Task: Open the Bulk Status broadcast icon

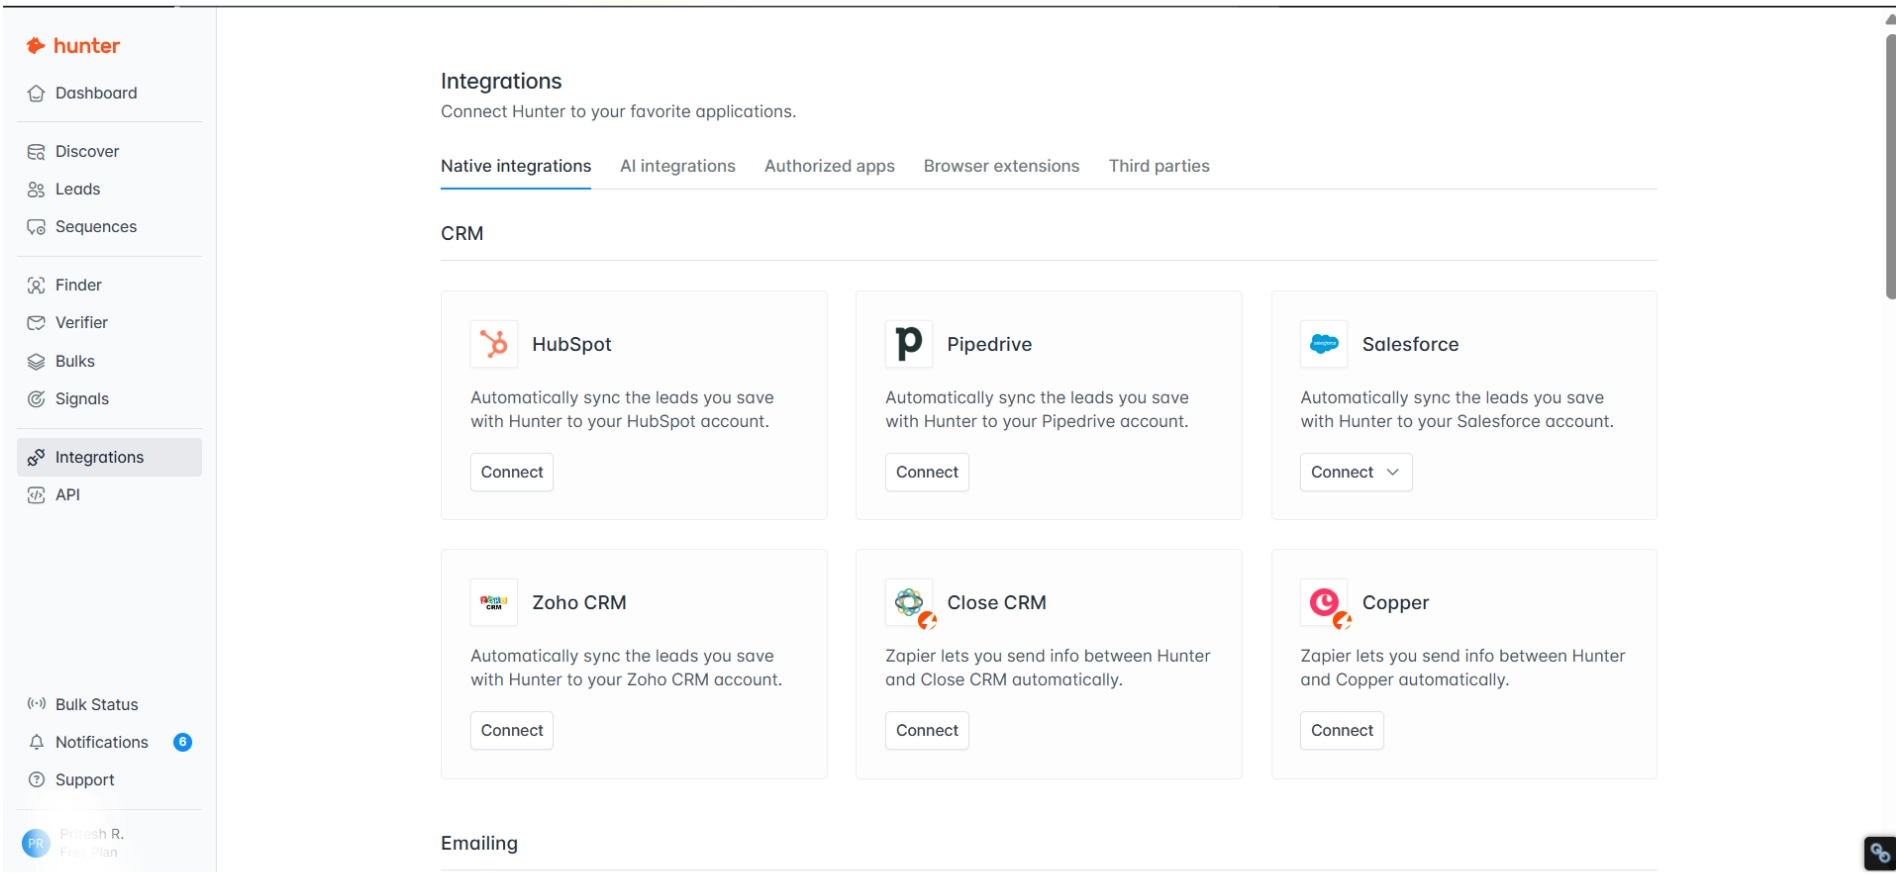Action: (x=36, y=704)
